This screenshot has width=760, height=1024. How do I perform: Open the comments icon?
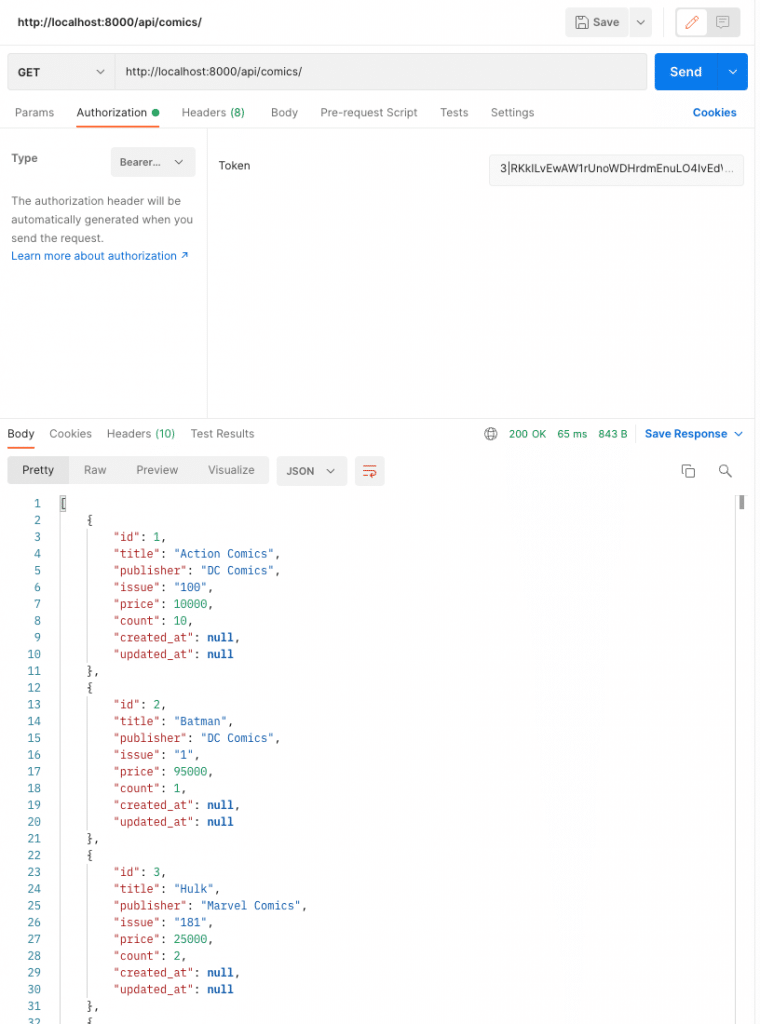[x=723, y=22]
